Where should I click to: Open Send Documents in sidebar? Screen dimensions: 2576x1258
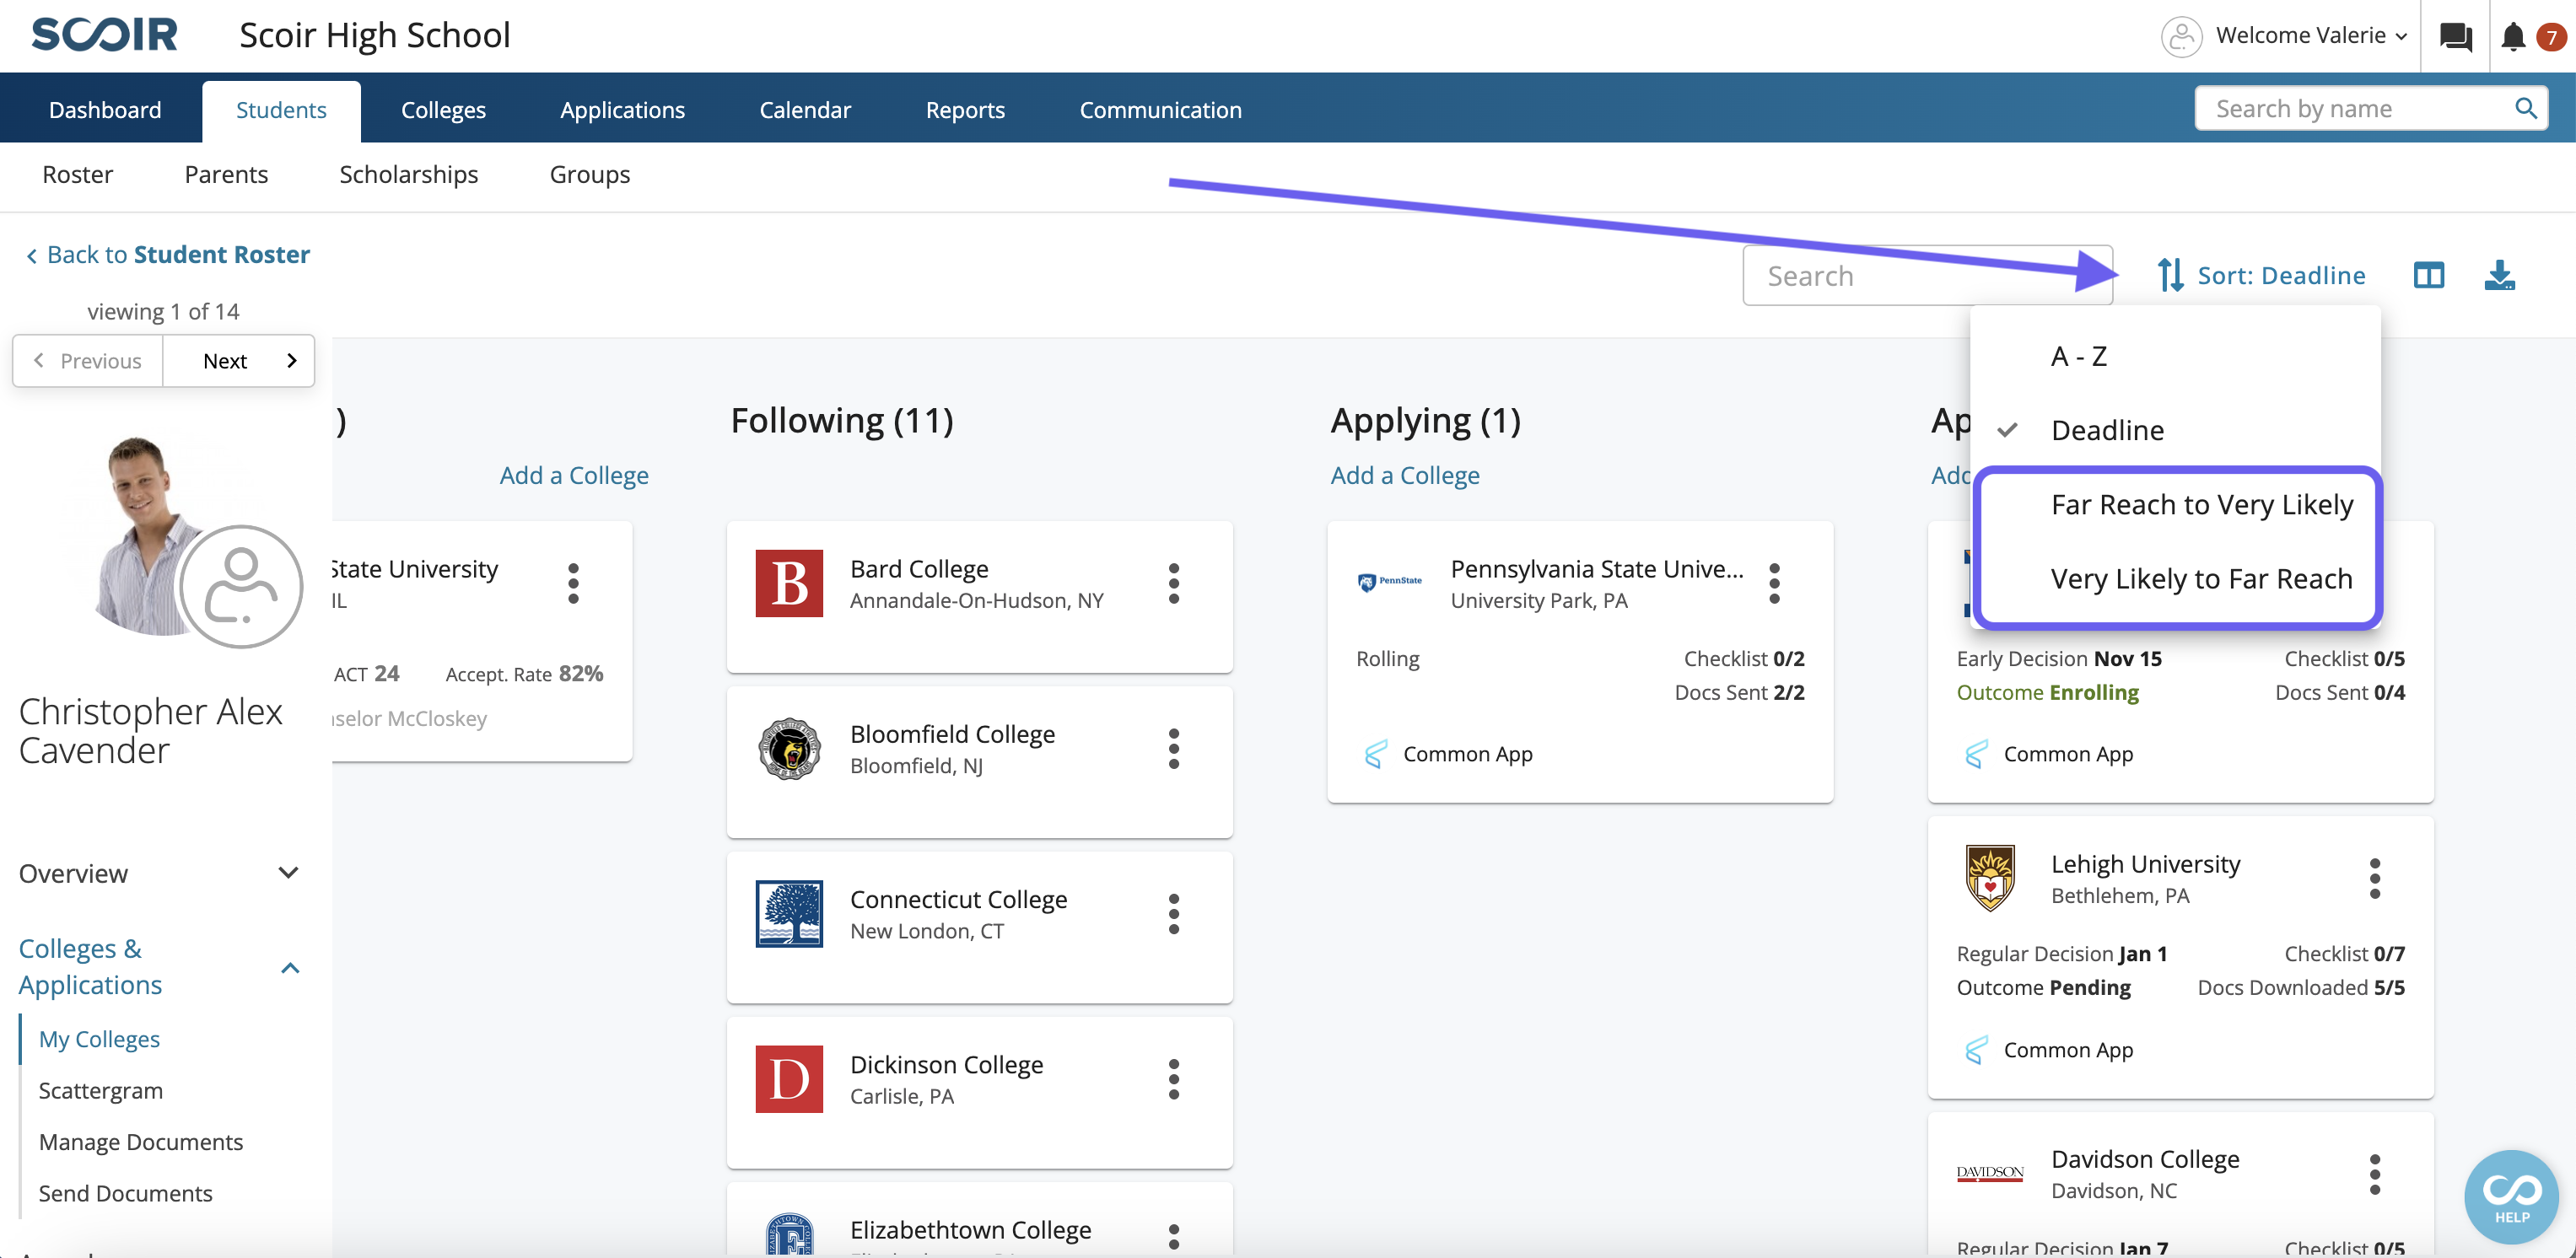pos(125,1194)
